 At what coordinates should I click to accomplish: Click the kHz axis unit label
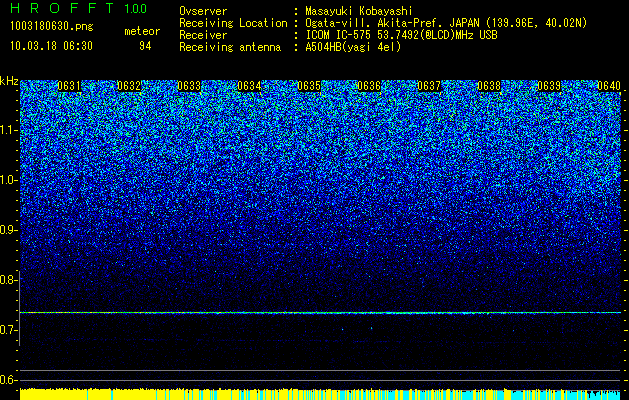(9, 81)
